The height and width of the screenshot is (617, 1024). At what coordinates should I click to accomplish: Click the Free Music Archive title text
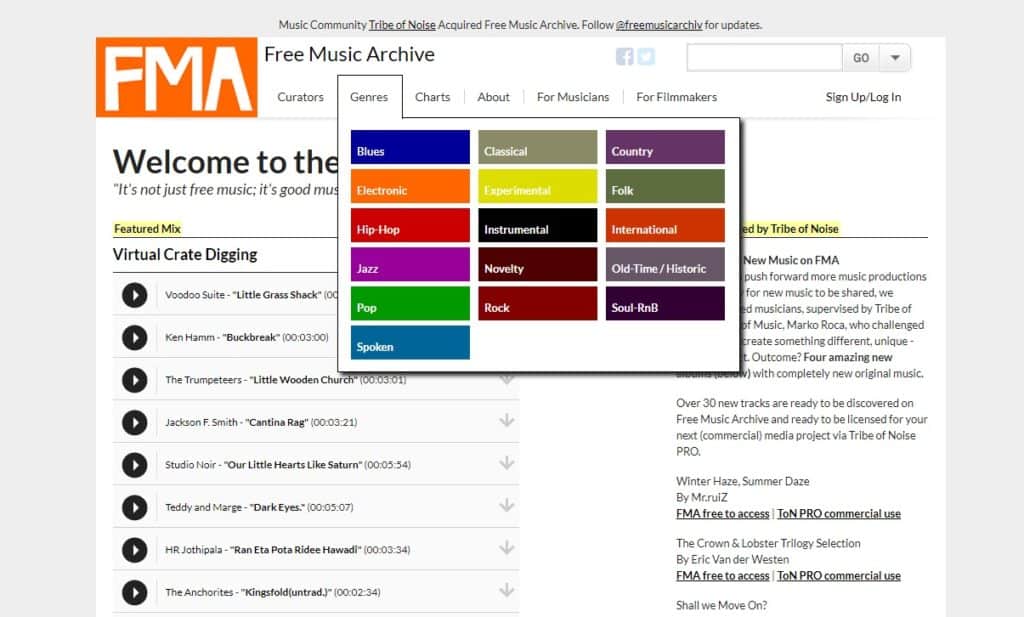pos(349,54)
